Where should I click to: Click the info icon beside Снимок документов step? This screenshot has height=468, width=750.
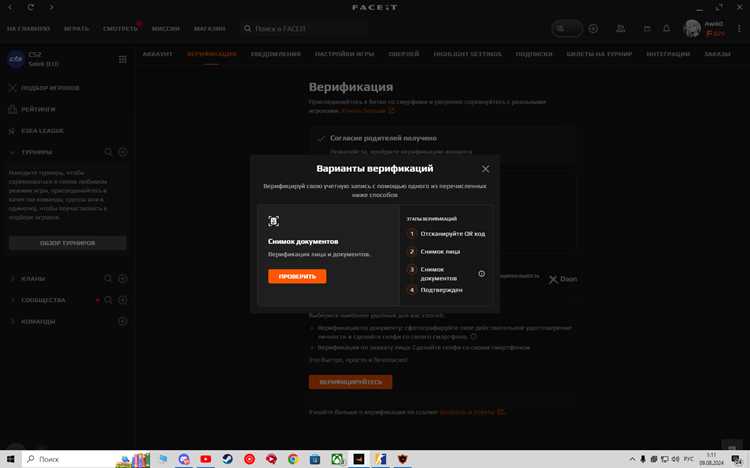click(x=482, y=274)
